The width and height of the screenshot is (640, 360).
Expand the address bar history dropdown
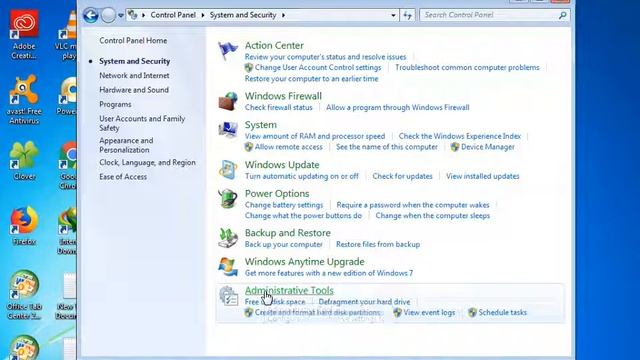393,16
